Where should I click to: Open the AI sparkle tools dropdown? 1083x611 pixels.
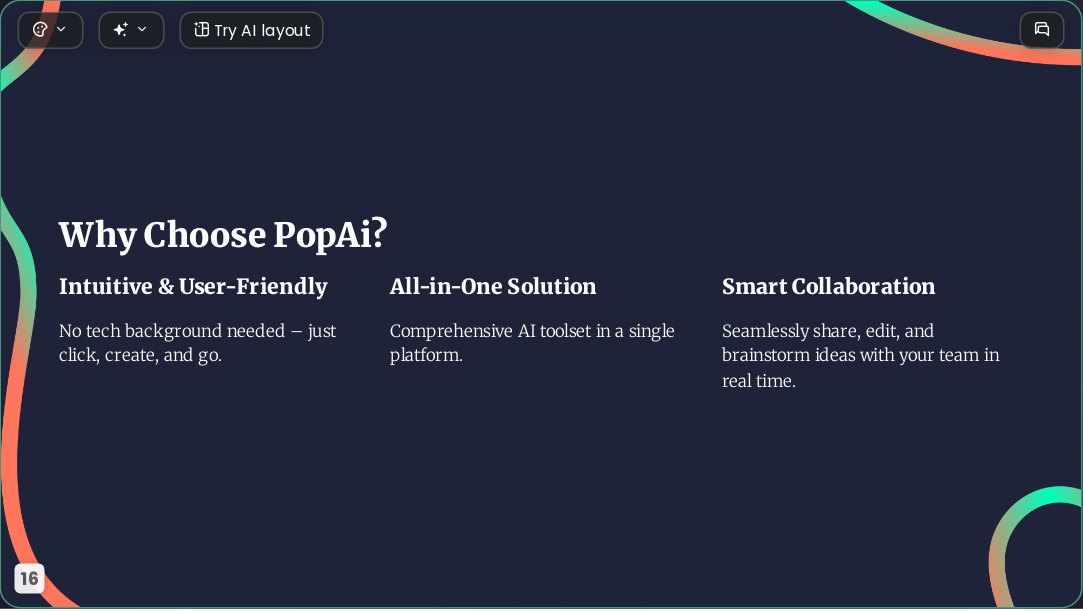click(131, 30)
